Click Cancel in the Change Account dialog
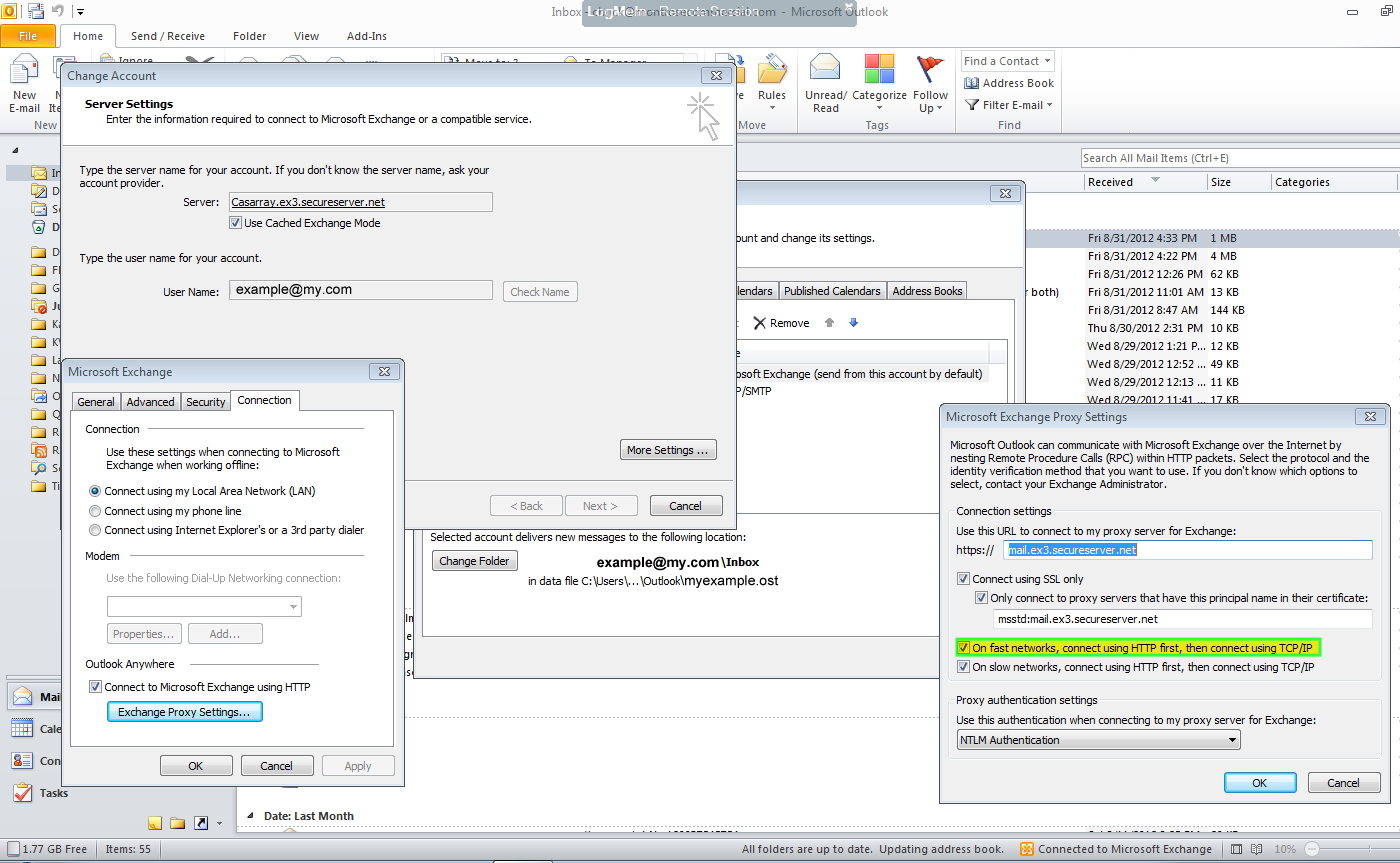 click(686, 506)
